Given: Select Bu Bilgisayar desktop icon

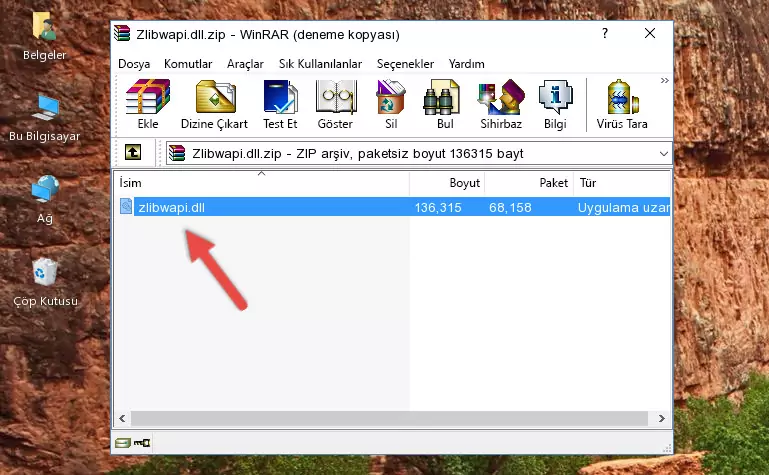Looking at the screenshot, I should [x=44, y=118].
